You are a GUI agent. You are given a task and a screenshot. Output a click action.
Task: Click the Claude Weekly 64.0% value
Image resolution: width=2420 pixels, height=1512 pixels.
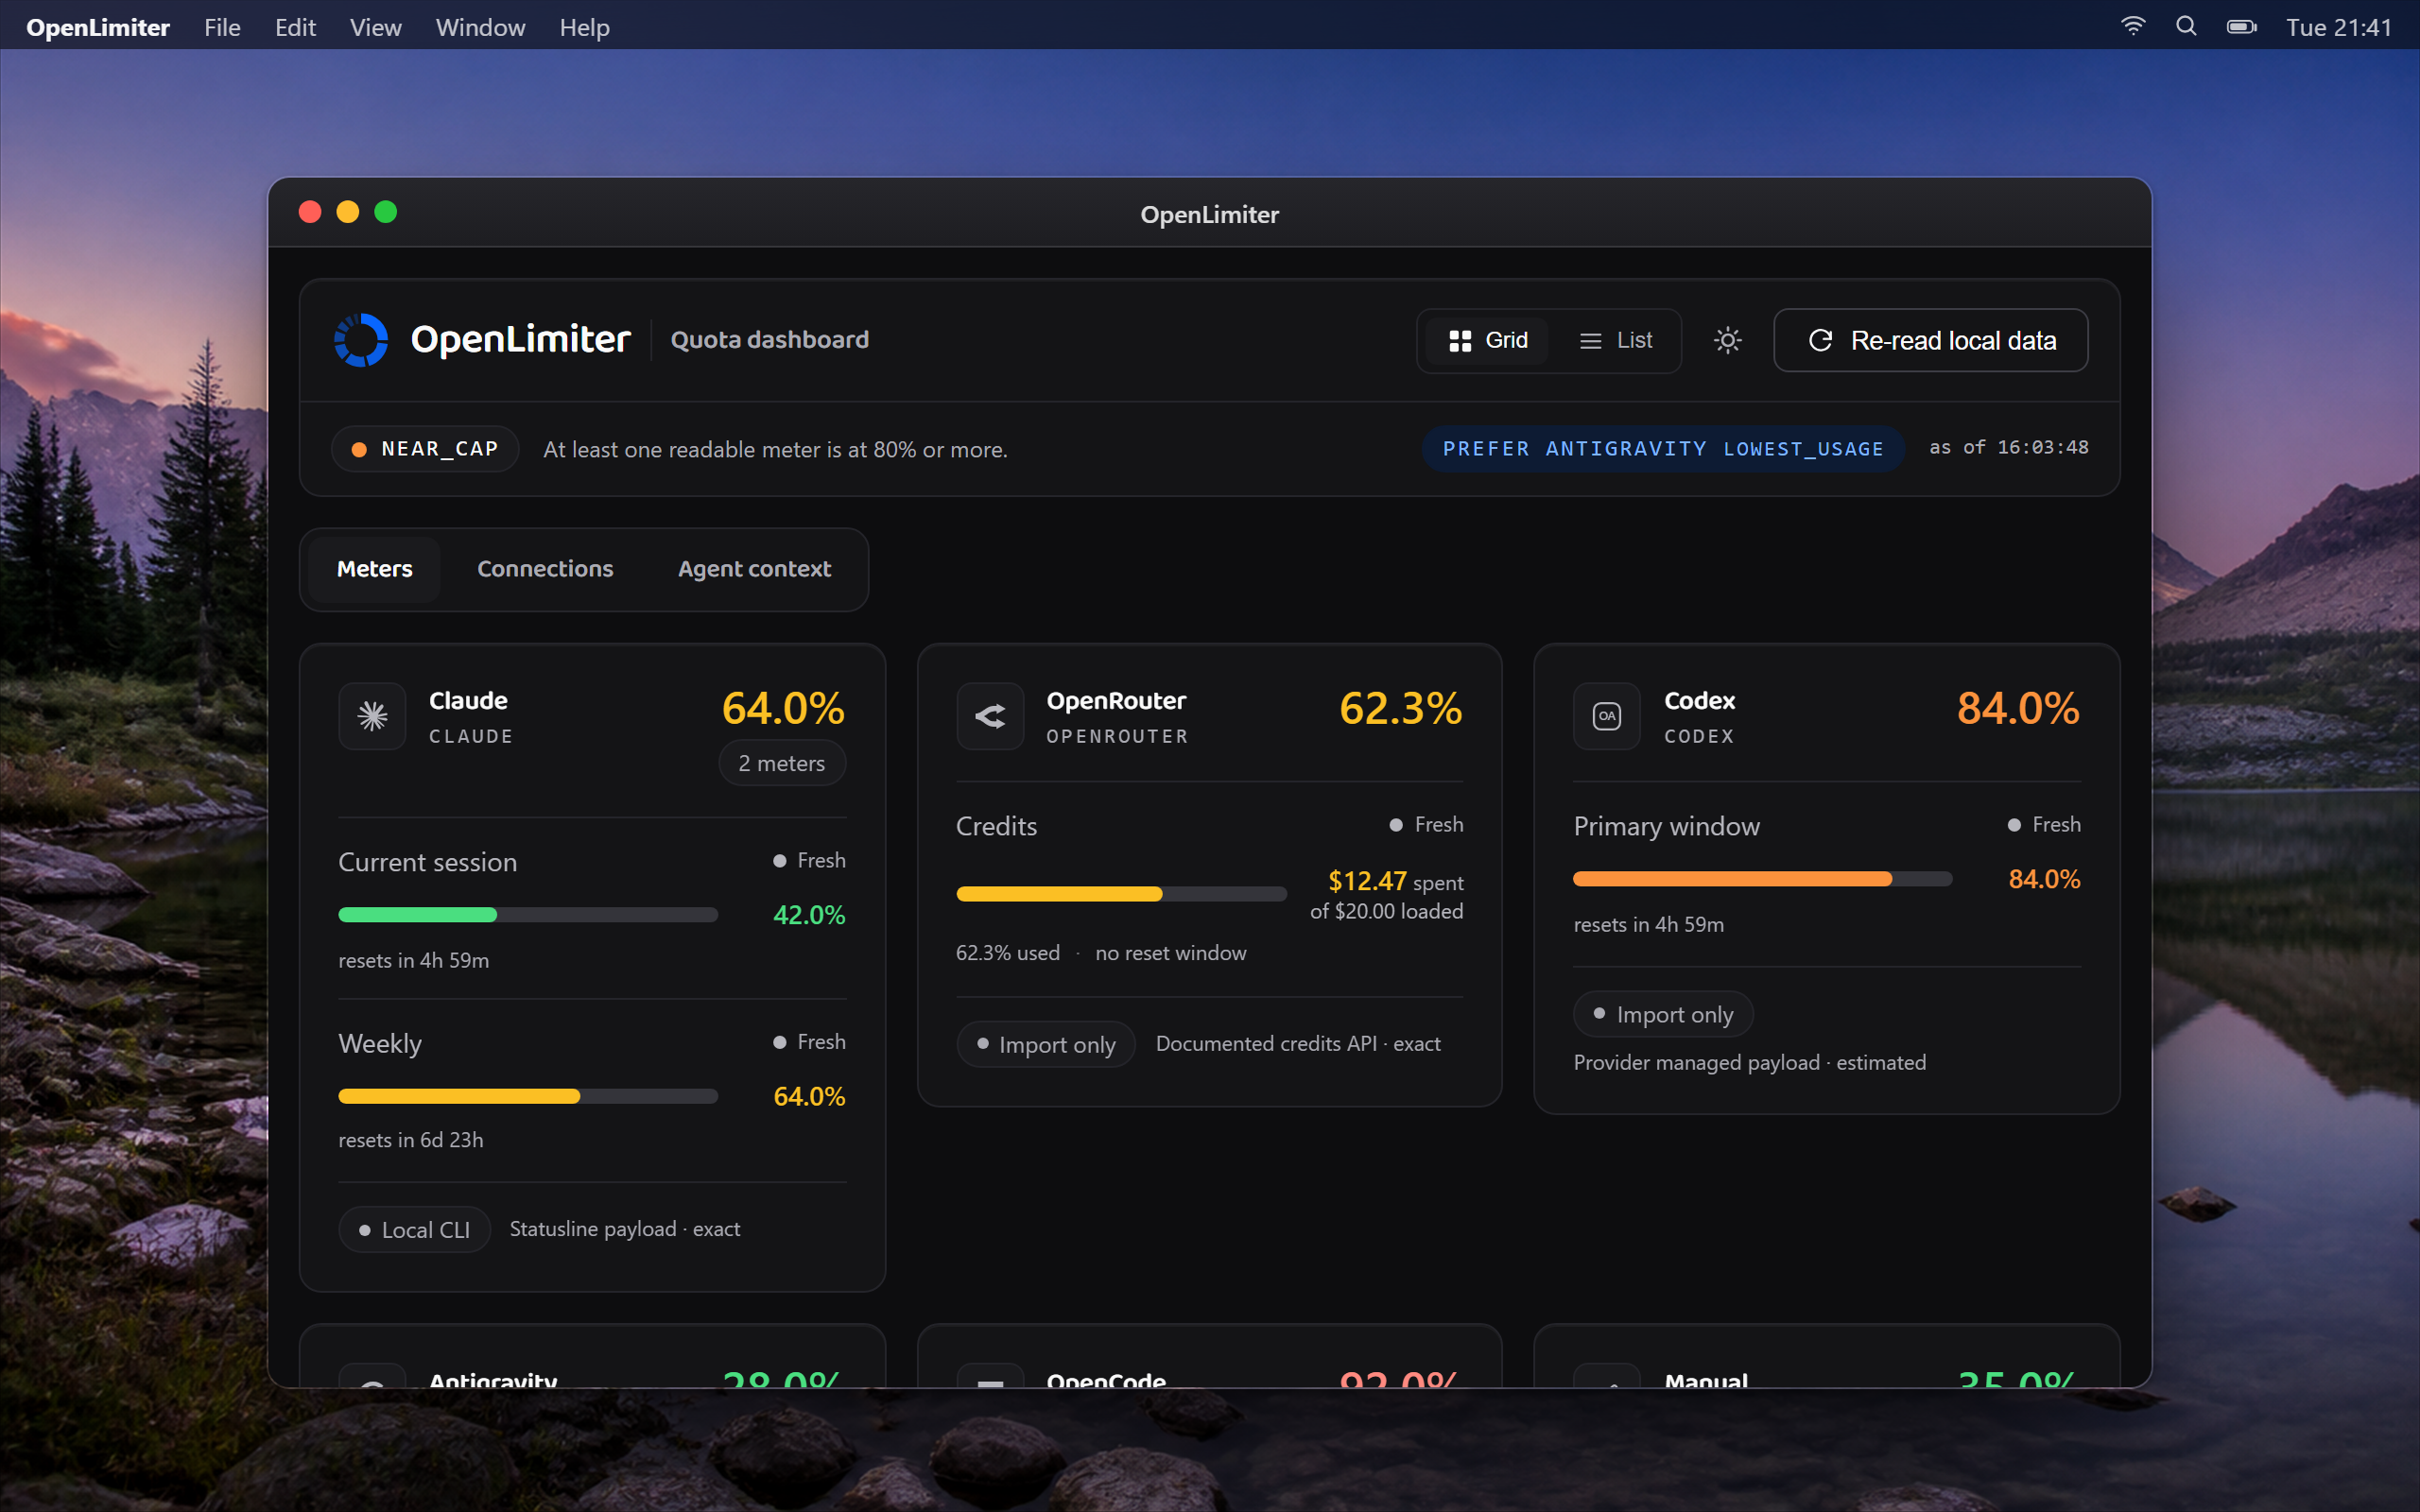[809, 1096]
